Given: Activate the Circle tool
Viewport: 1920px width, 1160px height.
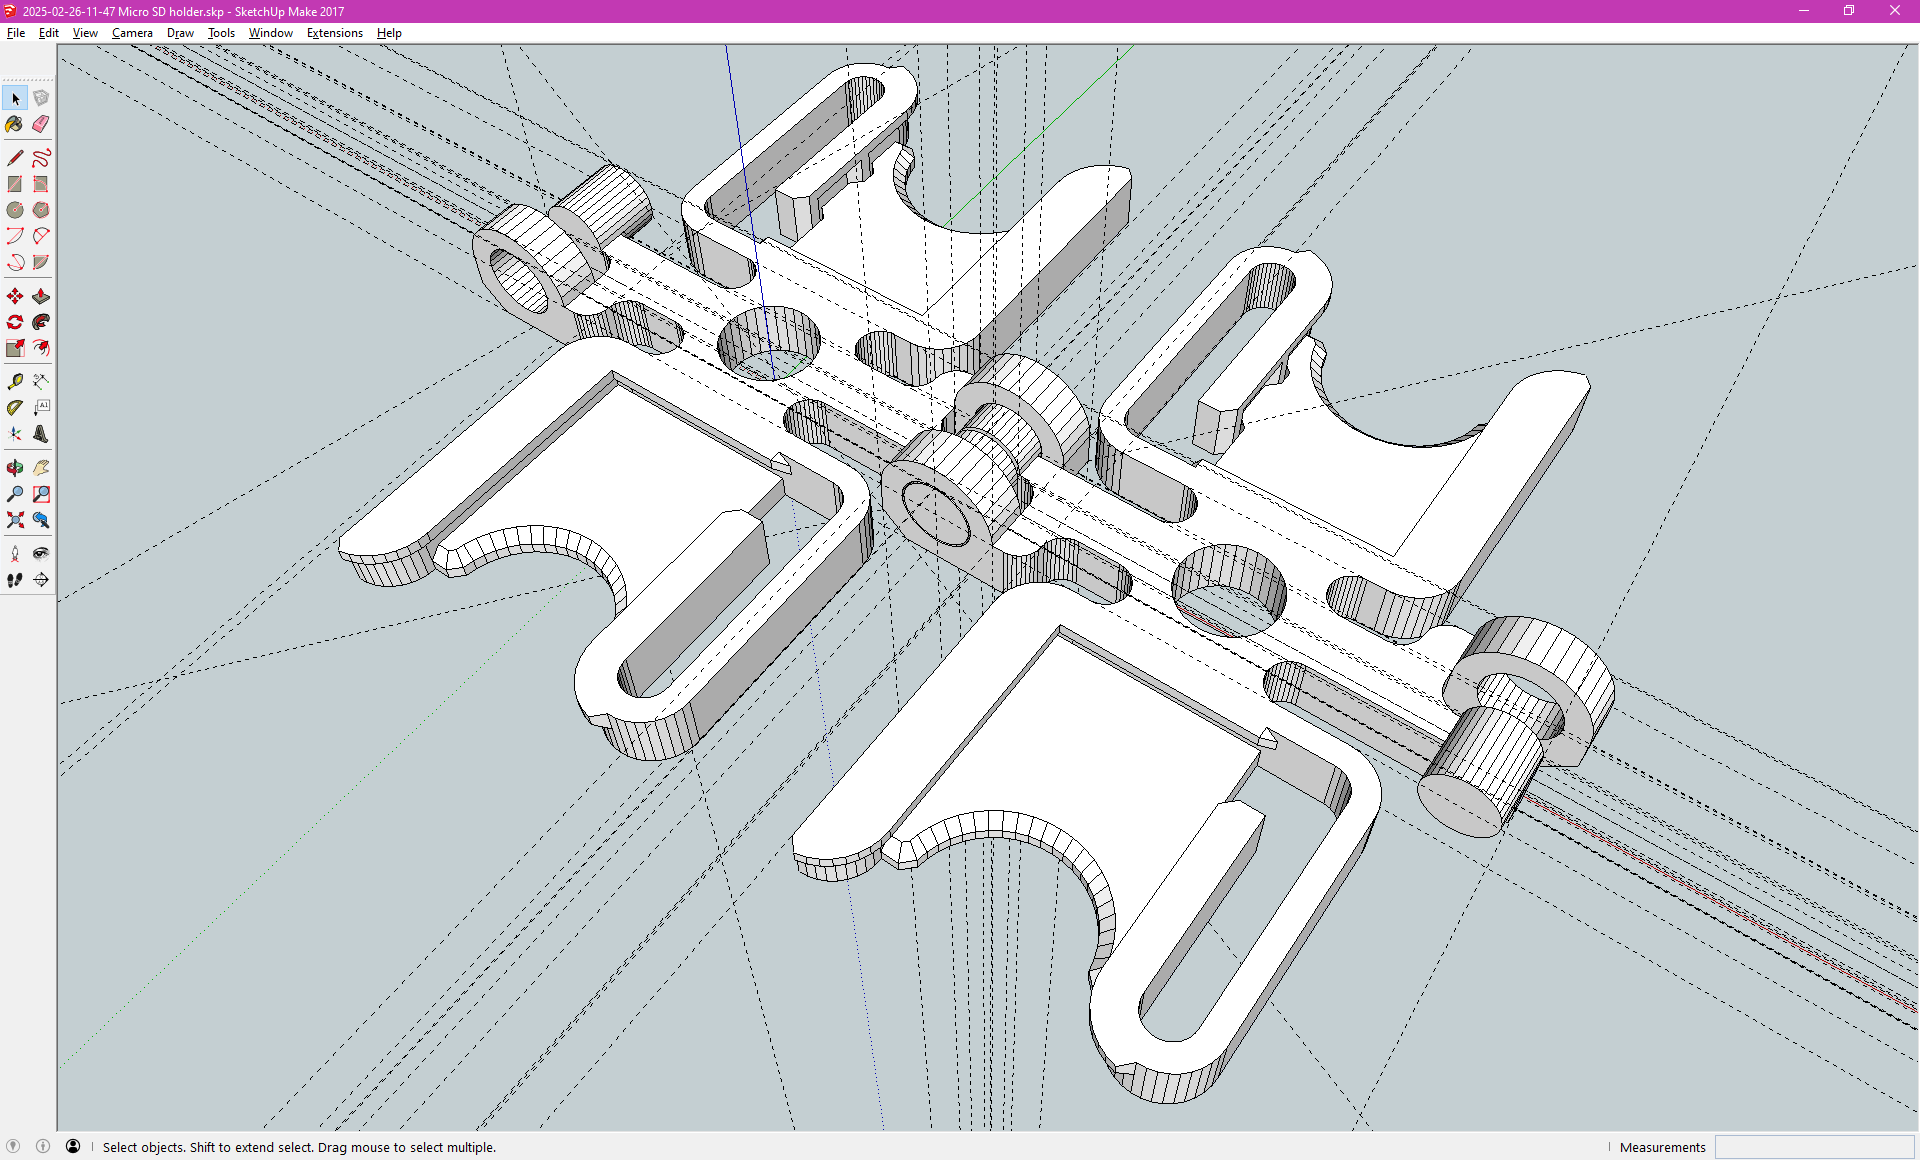Looking at the screenshot, I should (15, 210).
